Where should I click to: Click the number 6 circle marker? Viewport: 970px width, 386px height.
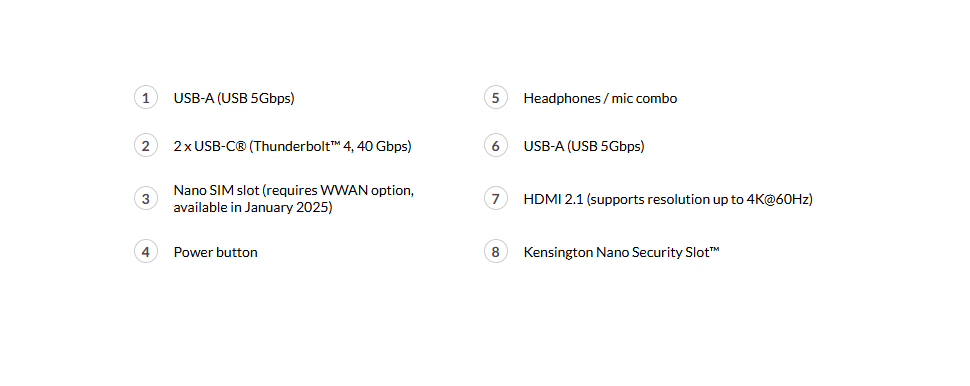click(496, 146)
